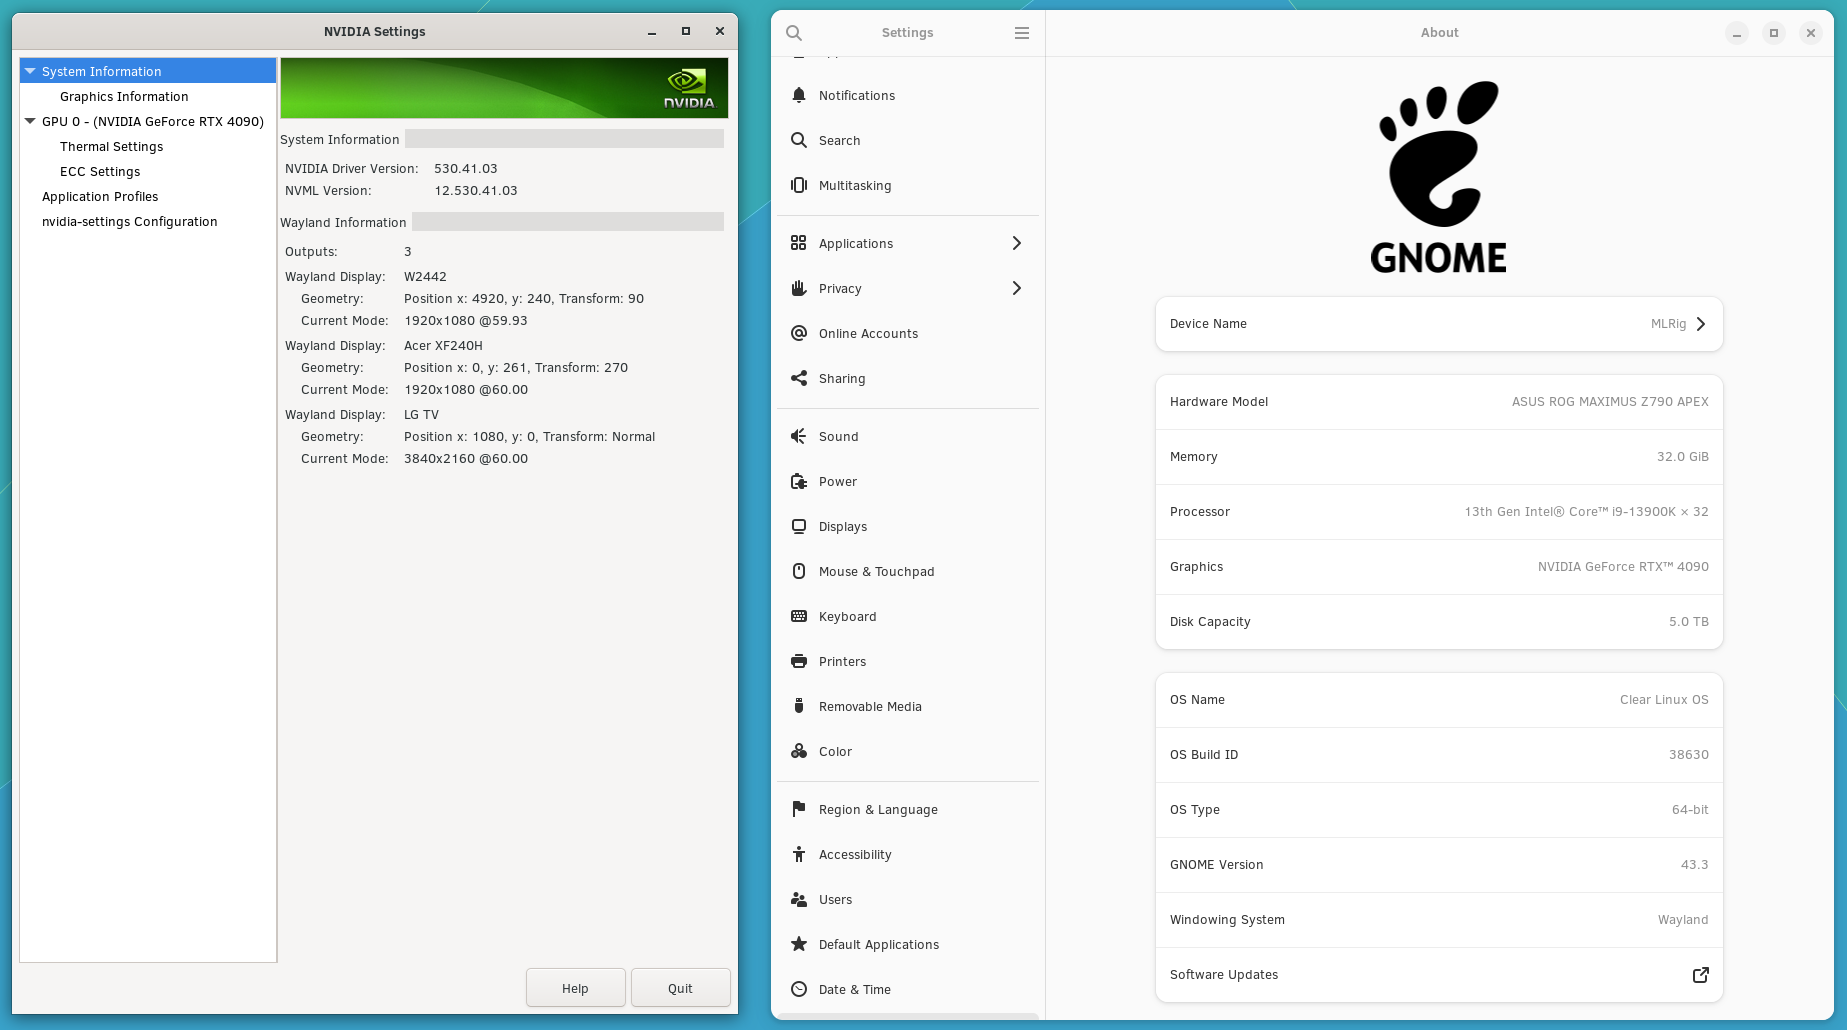Screen dimensions: 1847x1030
Task: Click the Settings search magnifier icon
Action: pyautogui.click(x=794, y=33)
